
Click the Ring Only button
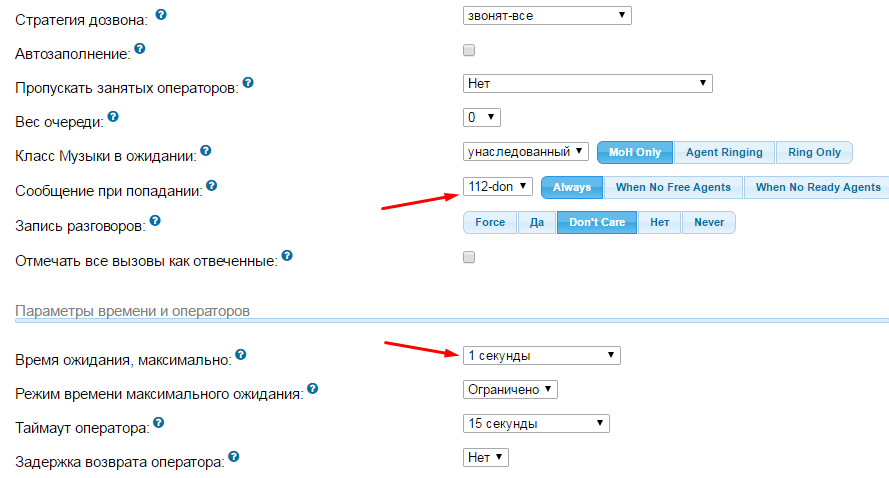(814, 152)
